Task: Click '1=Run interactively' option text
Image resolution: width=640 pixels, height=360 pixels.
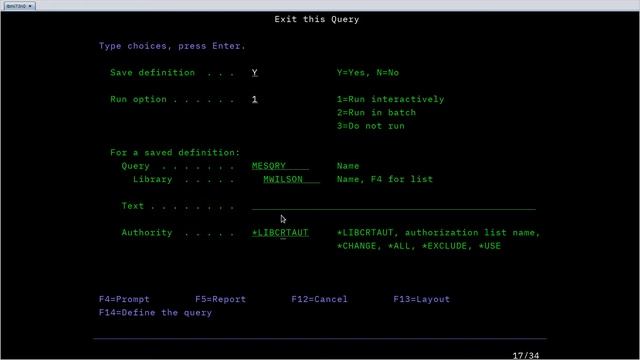Action: 390,99
